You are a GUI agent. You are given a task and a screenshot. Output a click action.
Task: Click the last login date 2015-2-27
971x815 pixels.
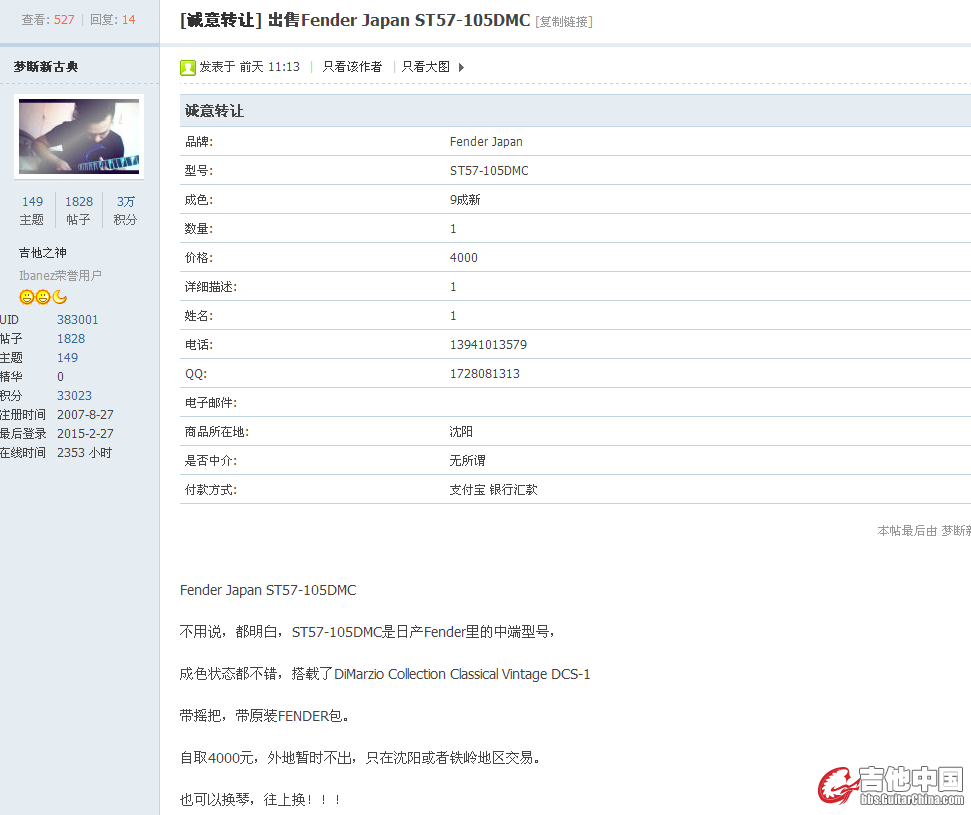pyautogui.click(x=85, y=434)
